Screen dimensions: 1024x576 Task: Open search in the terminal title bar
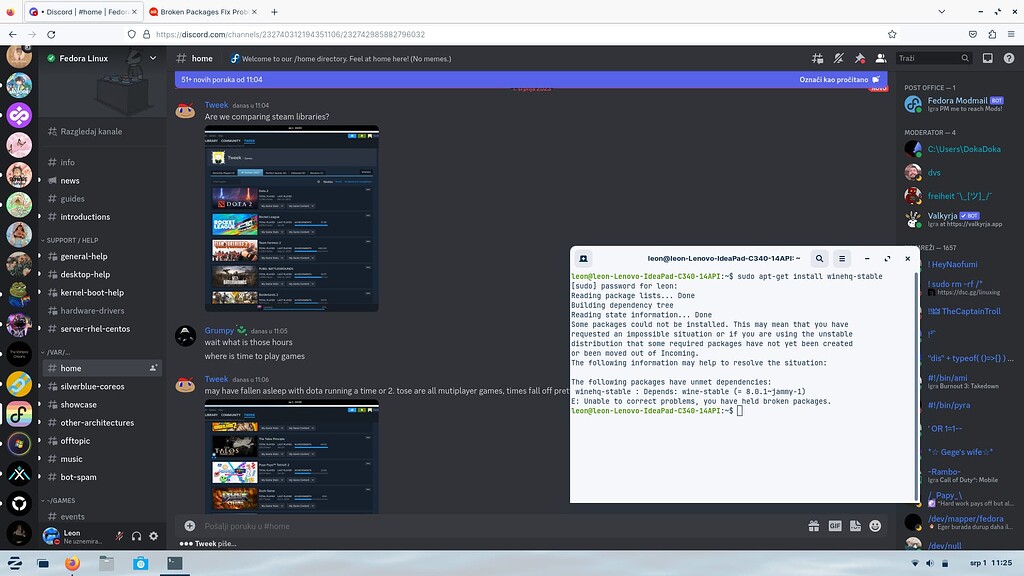tap(819, 258)
